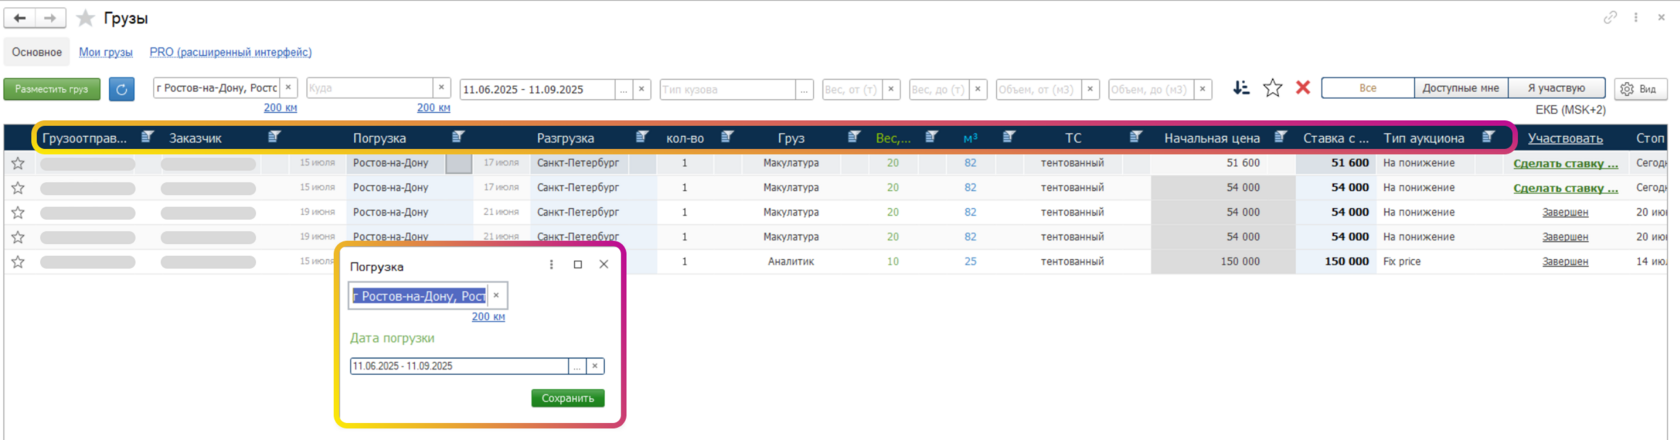This screenshot has height=440, width=1680.
Task: Click the Аналитик cargo cell
Action: click(x=791, y=262)
